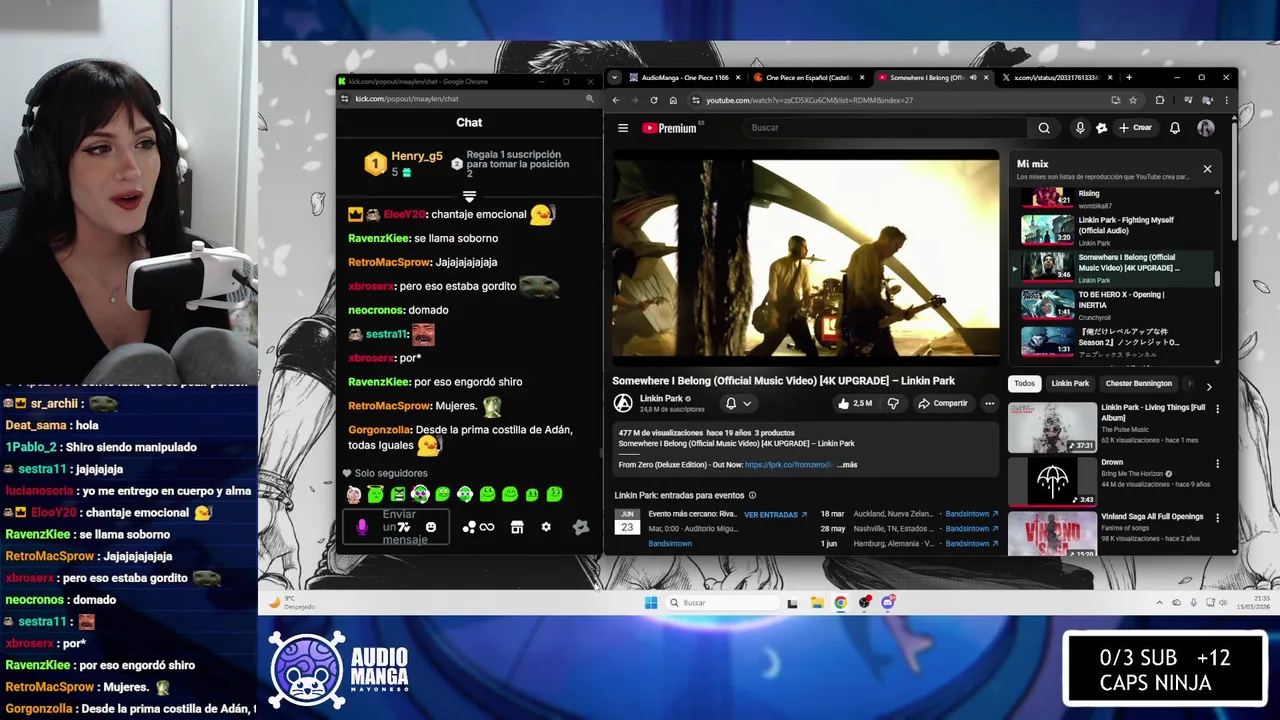Open Bandsintown link for Auckland event
This screenshot has width=1280, height=720.
(972, 514)
